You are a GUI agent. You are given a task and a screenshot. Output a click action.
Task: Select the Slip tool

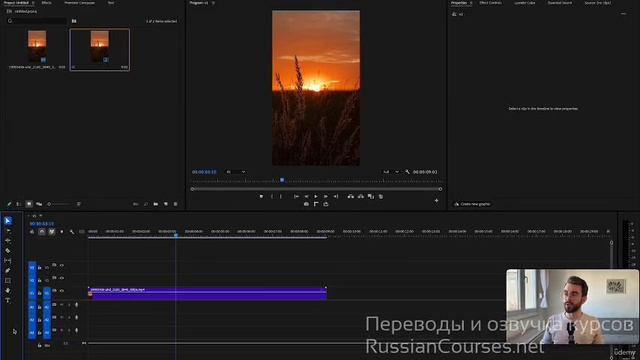click(x=8, y=260)
